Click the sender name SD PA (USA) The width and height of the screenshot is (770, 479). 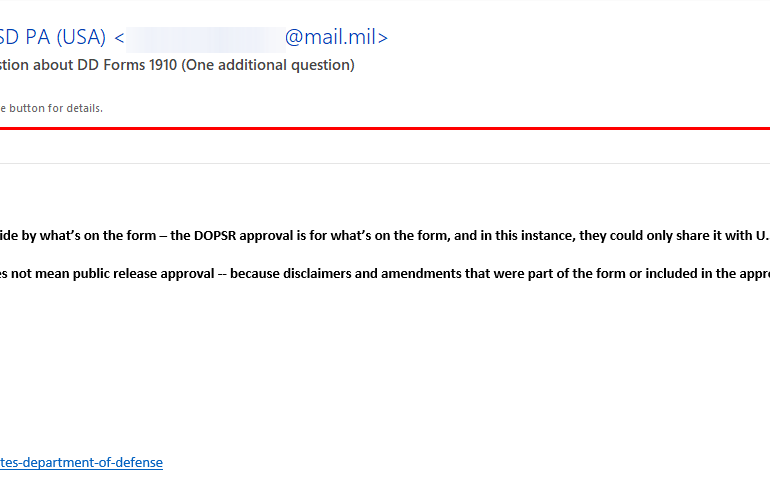[52, 38]
